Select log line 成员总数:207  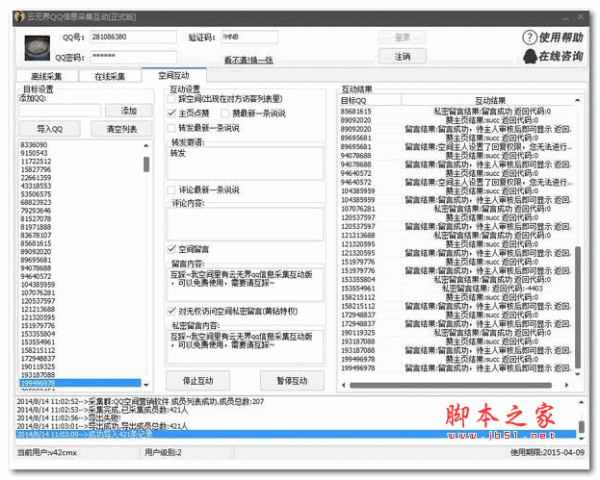295,402
